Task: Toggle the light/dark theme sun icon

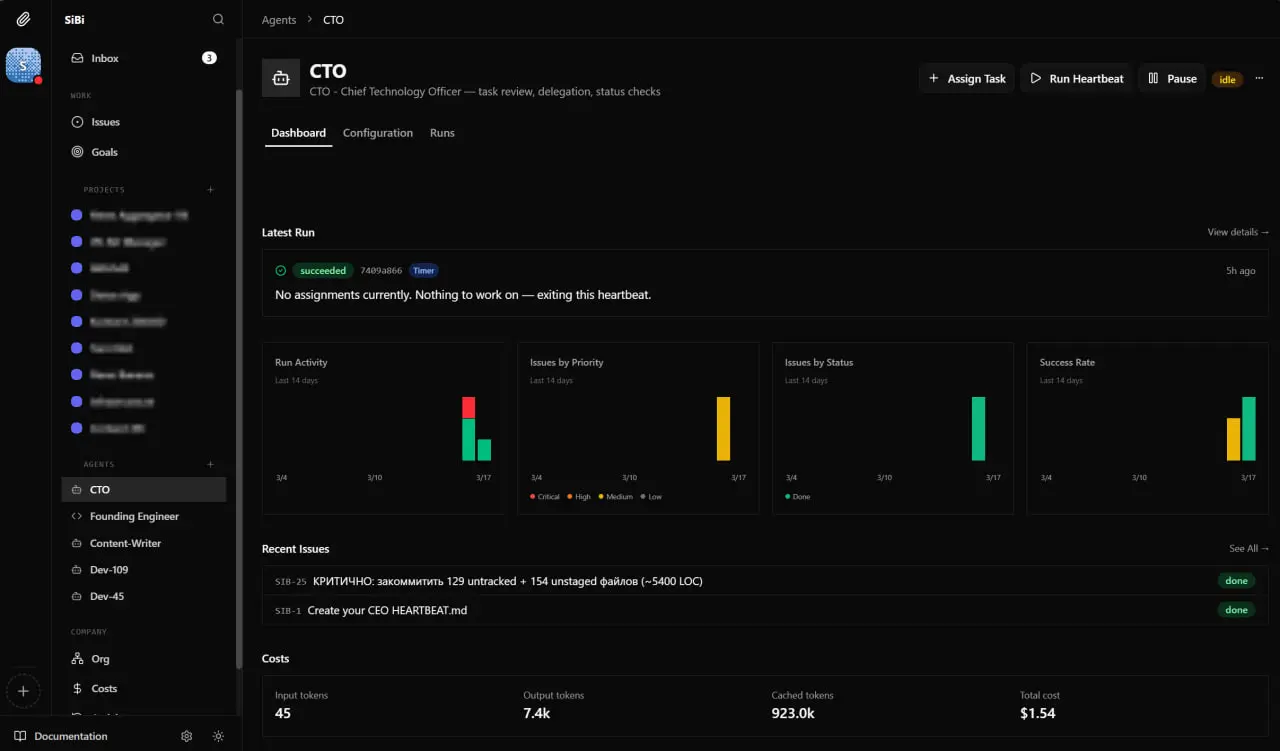Action: (218, 736)
